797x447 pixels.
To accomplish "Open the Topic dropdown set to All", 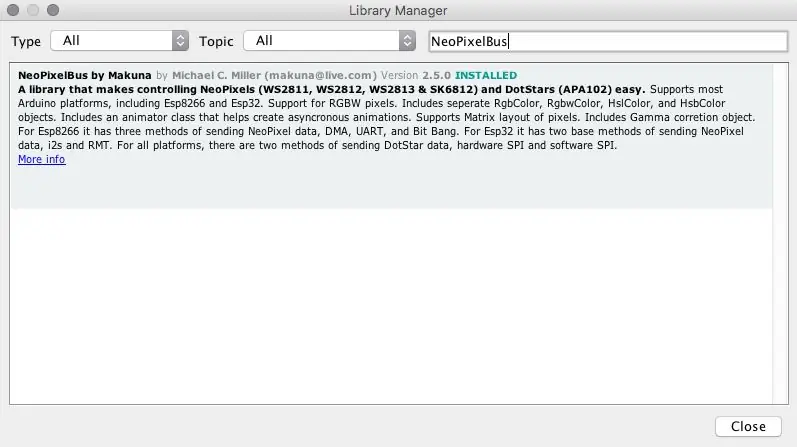I will point(329,41).
